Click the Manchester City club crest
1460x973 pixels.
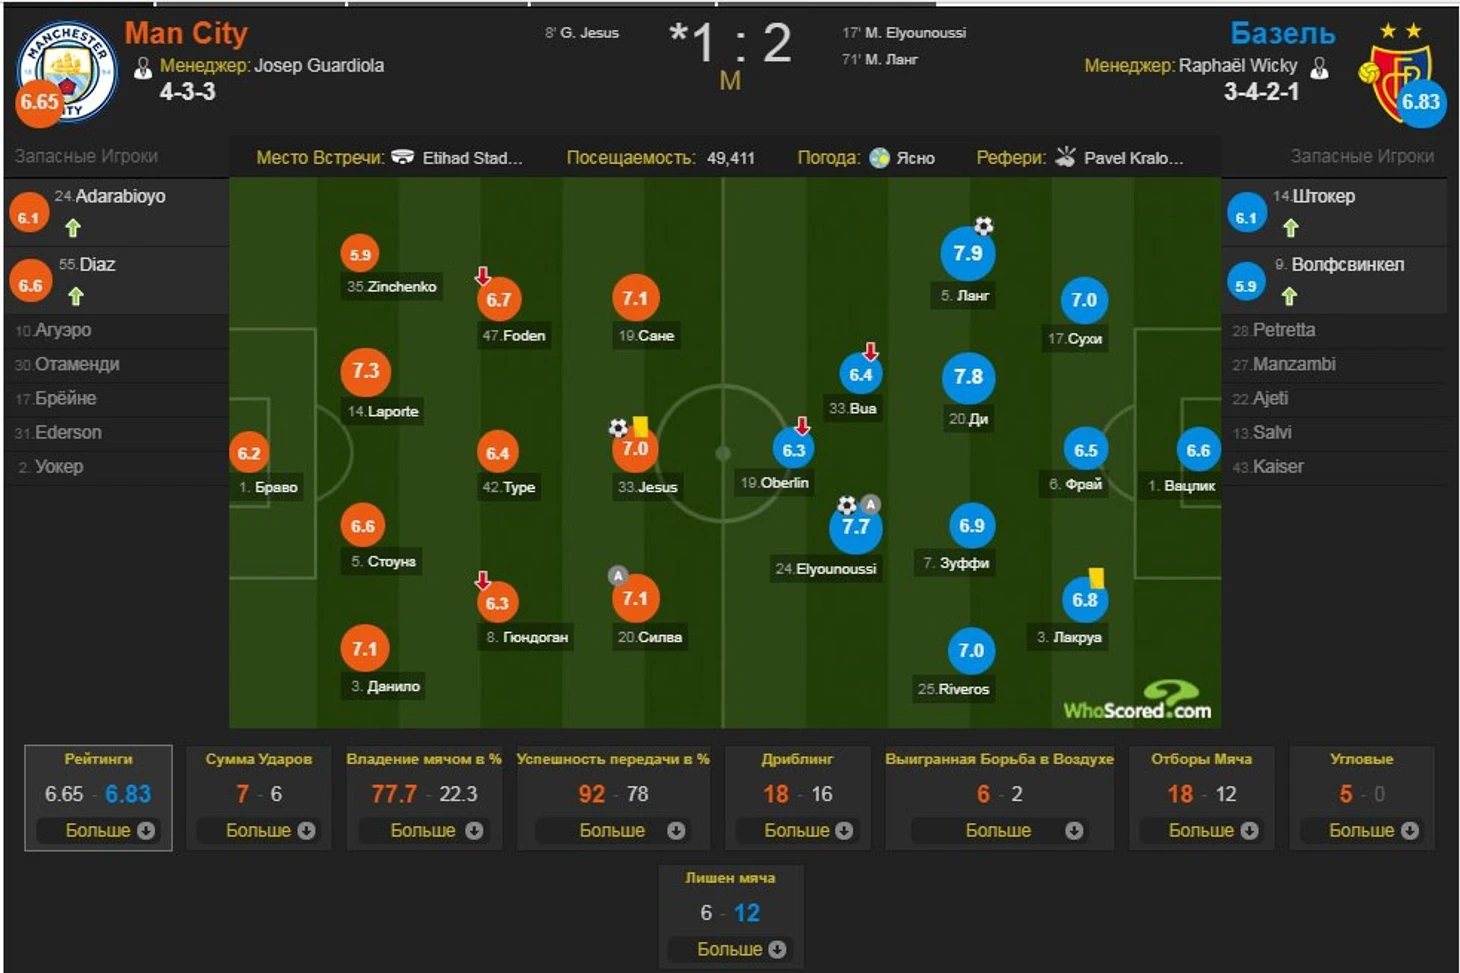[x=67, y=72]
